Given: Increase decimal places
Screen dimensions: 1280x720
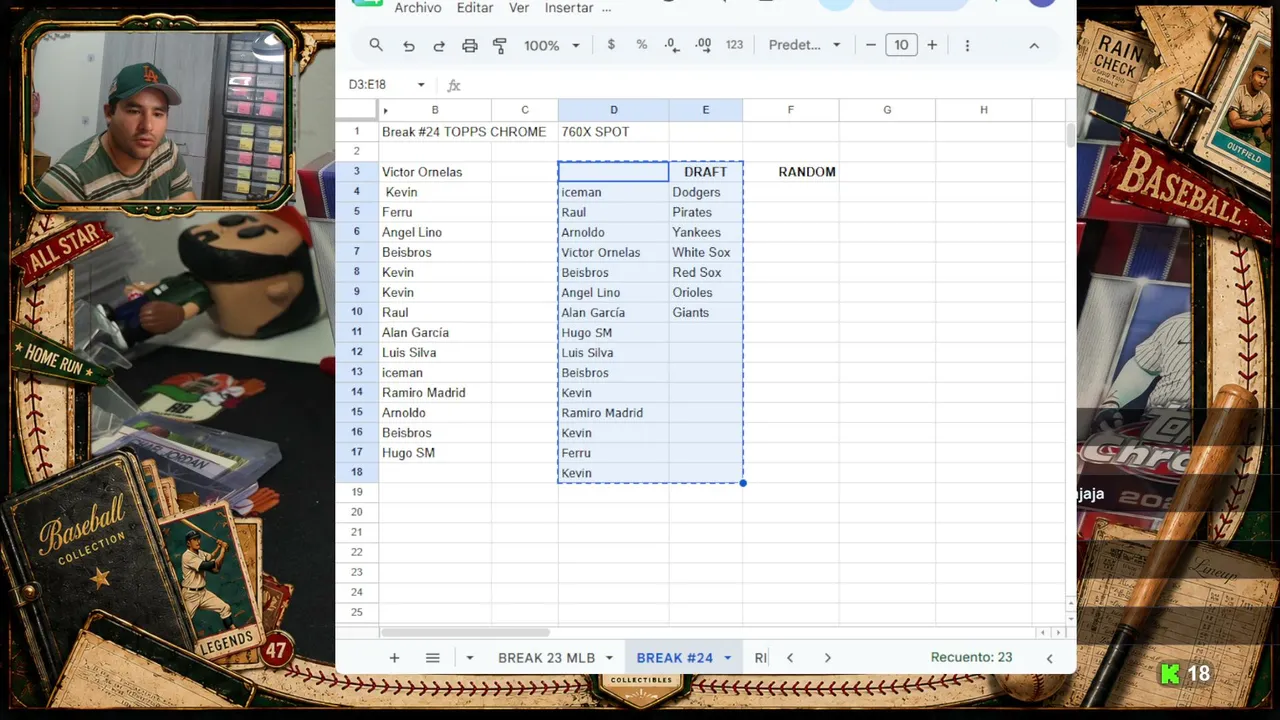Looking at the screenshot, I should click(x=703, y=45).
